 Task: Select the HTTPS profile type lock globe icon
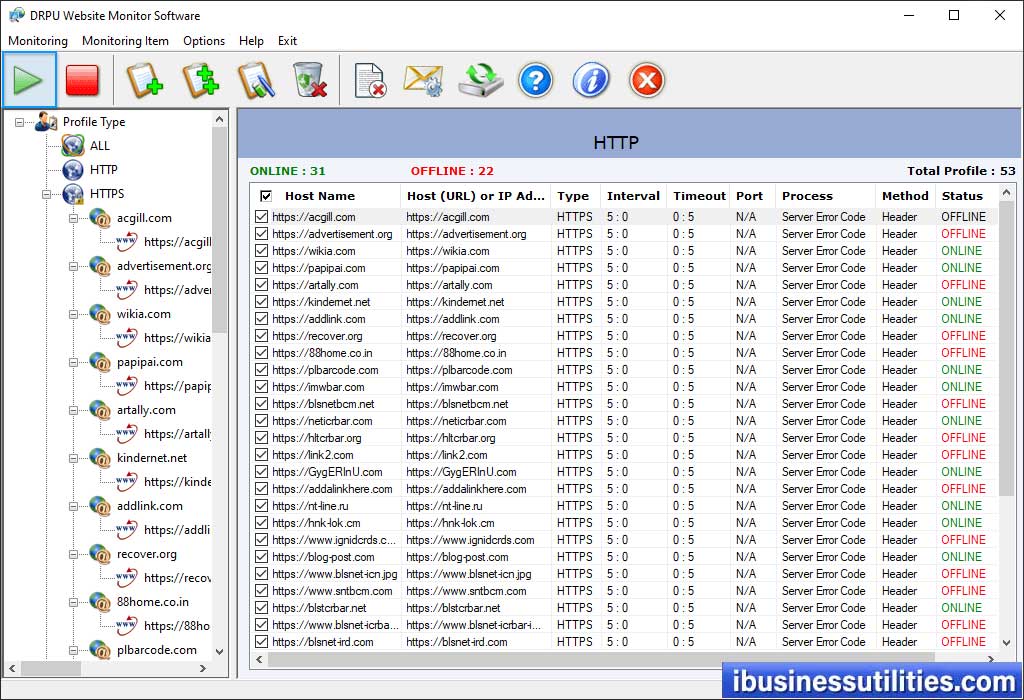(x=73, y=194)
